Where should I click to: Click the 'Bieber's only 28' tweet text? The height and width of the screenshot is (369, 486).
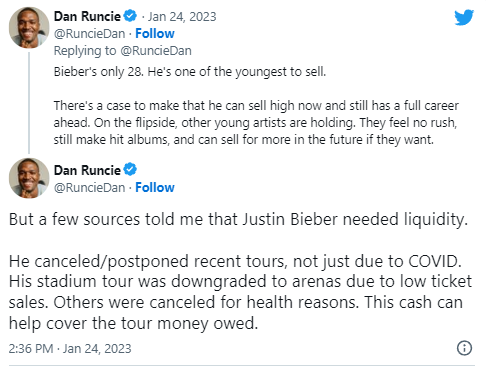(190, 72)
